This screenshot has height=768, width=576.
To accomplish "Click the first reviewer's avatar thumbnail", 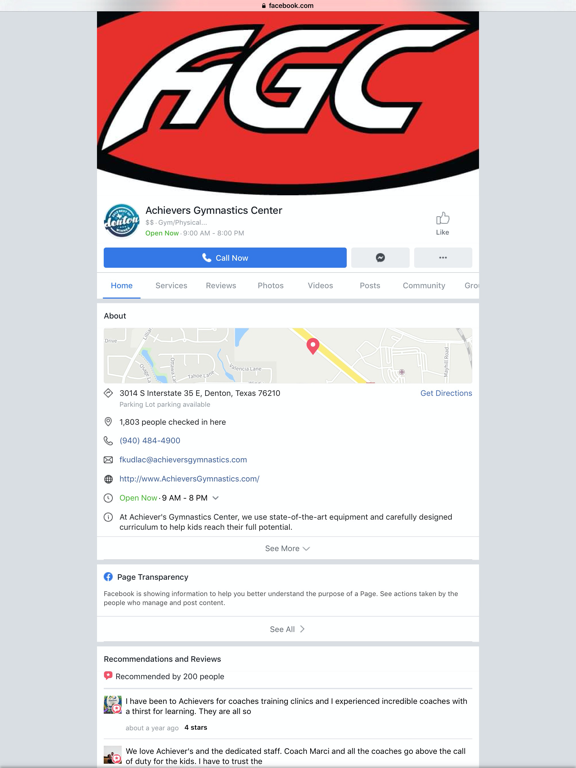I will [x=113, y=704].
